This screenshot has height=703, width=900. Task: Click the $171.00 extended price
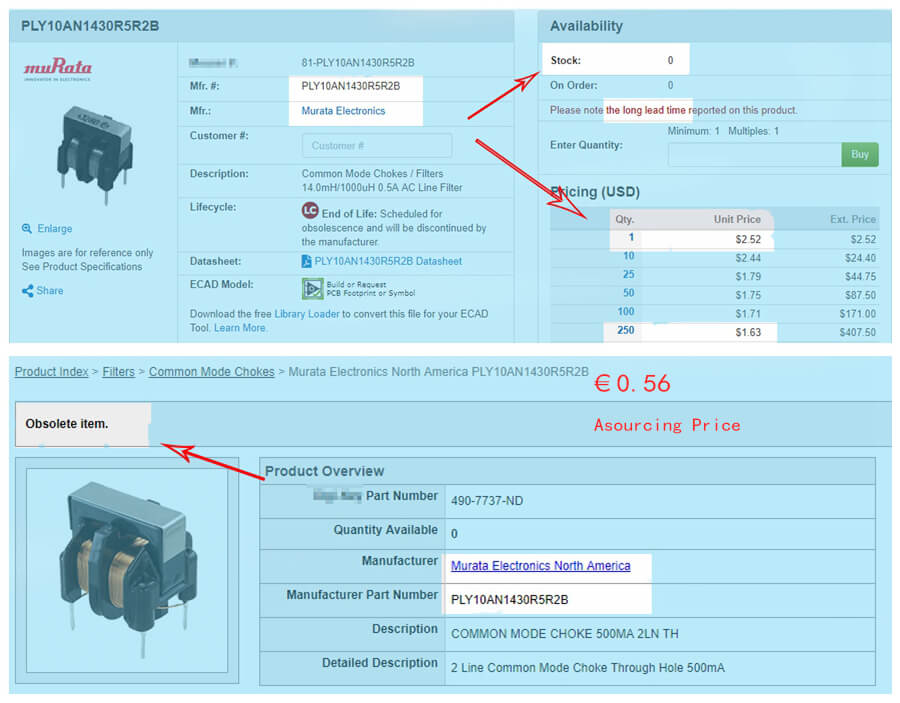point(858,314)
